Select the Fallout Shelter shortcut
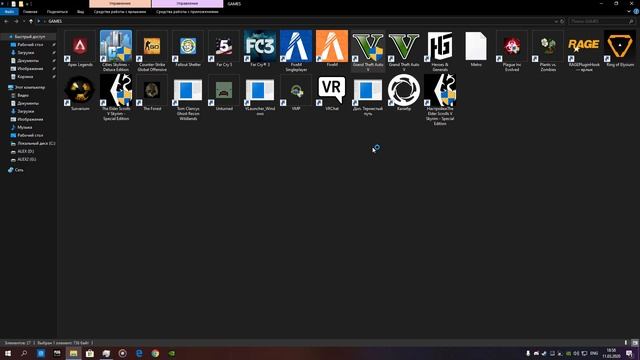 [188, 49]
